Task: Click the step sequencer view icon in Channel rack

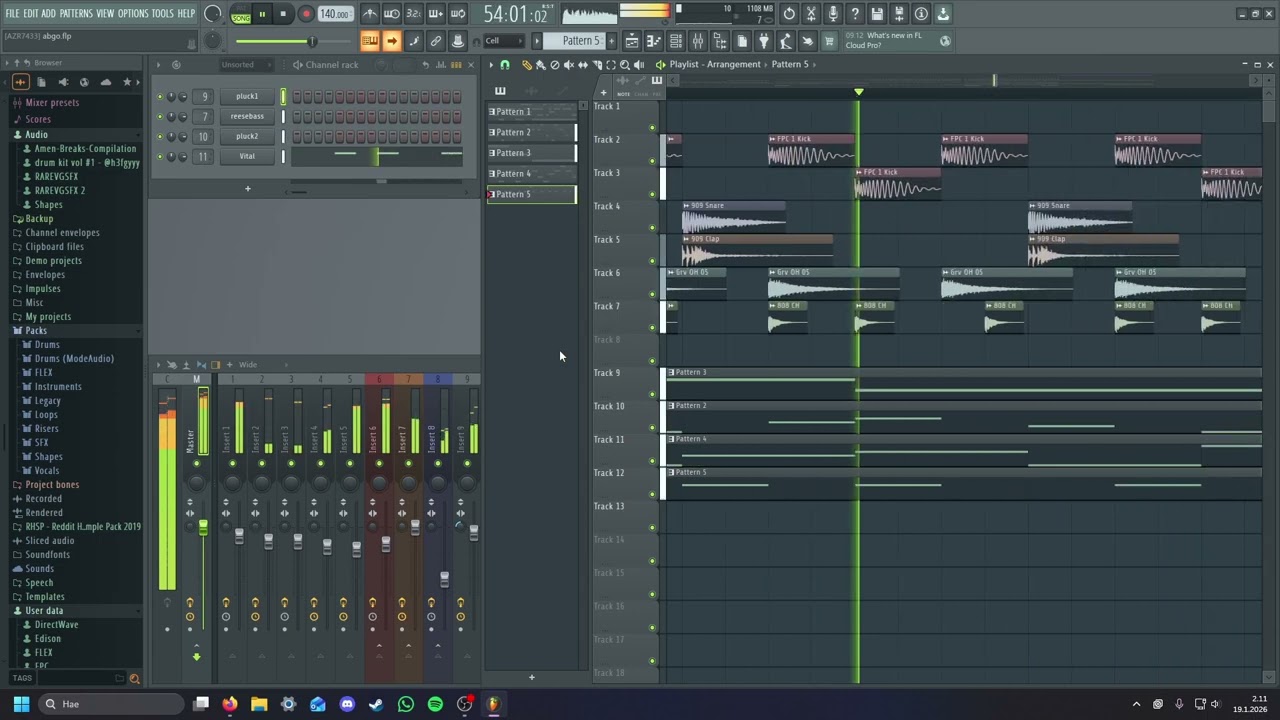Action: (x=457, y=64)
